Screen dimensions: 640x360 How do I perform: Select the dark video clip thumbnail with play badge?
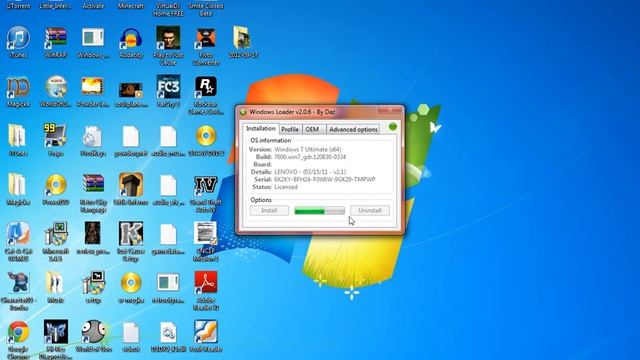coord(131,90)
